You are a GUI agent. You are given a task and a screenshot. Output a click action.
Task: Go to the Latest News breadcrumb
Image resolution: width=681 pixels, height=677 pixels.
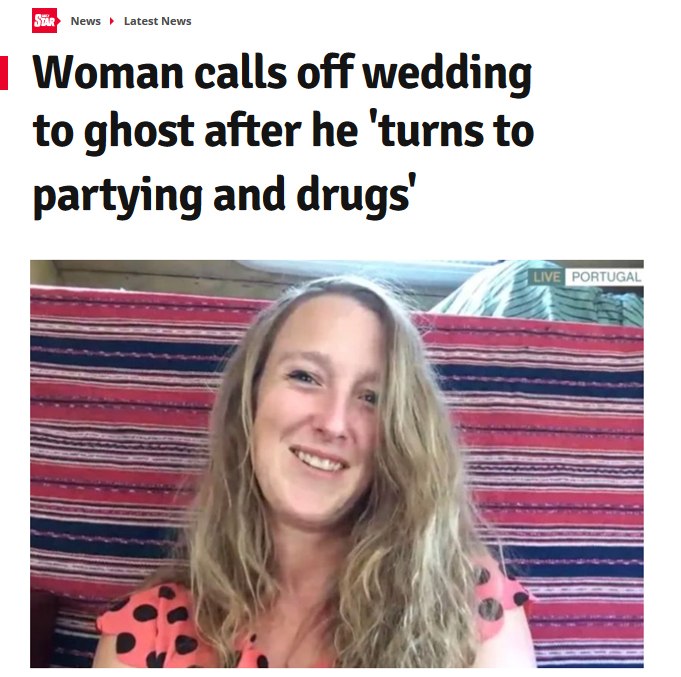158,21
